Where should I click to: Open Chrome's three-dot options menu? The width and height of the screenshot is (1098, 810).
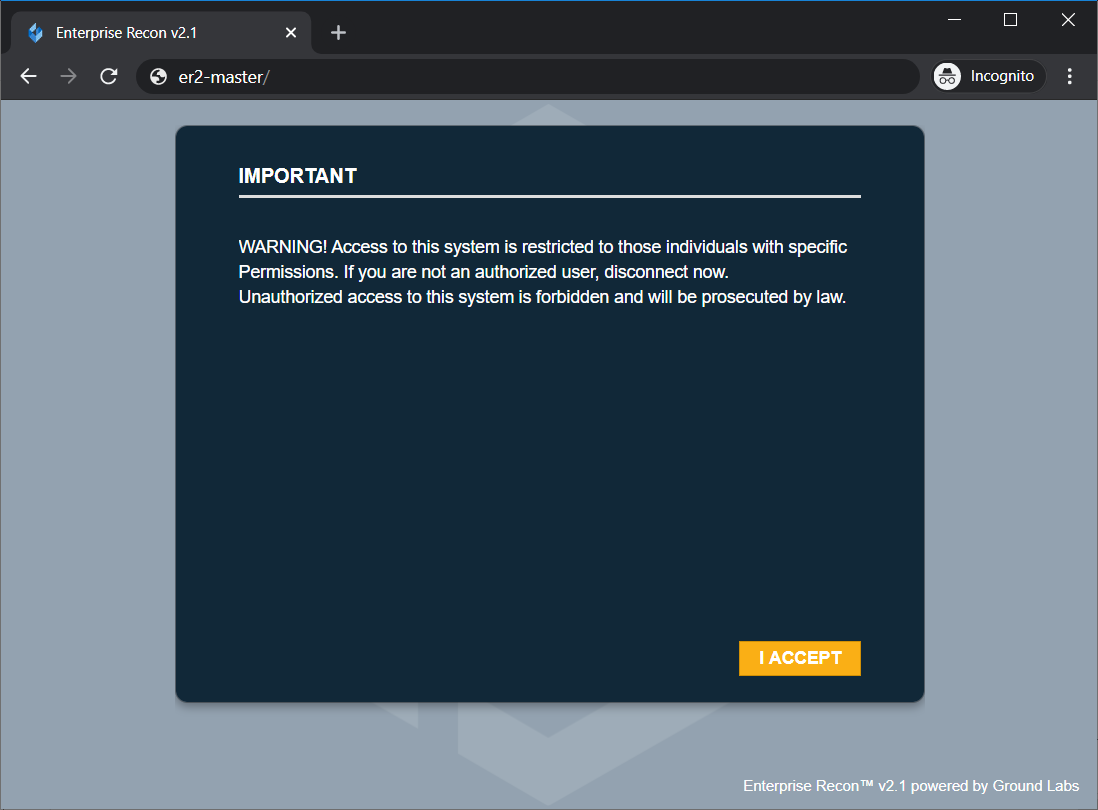[x=1070, y=75]
